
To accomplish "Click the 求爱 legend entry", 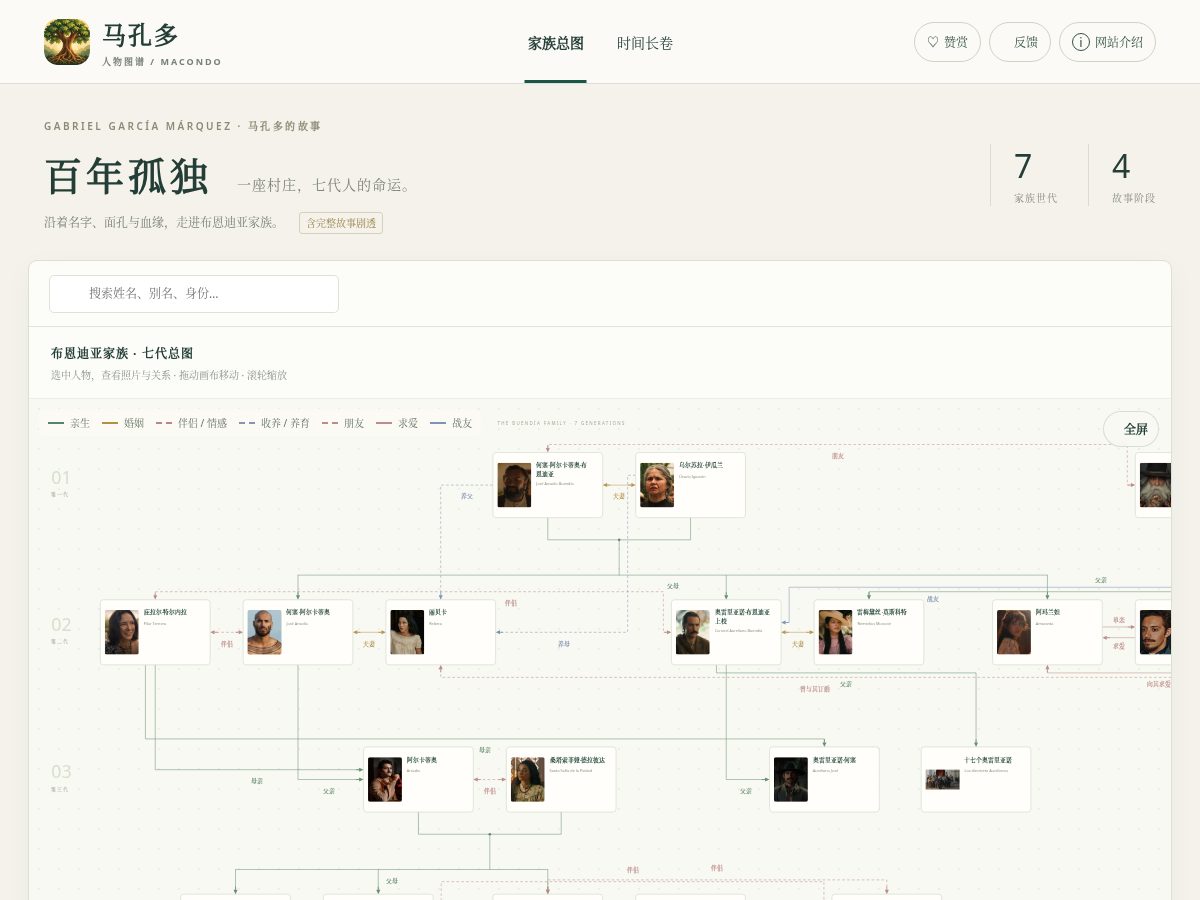I will point(397,423).
